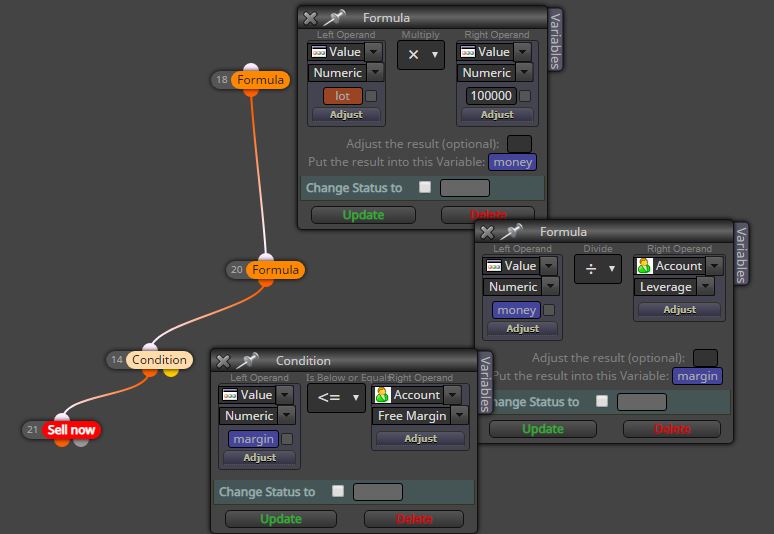Click the gray output connector on Sell now node
This screenshot has width=774, height=534.
[x=81, y=442]
